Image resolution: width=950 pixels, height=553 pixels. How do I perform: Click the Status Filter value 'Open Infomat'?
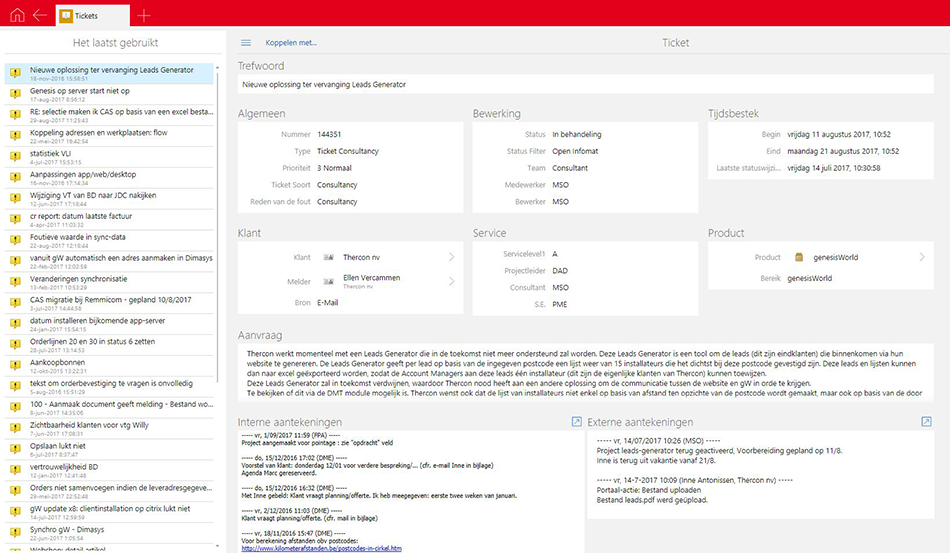tap(575, 151)
